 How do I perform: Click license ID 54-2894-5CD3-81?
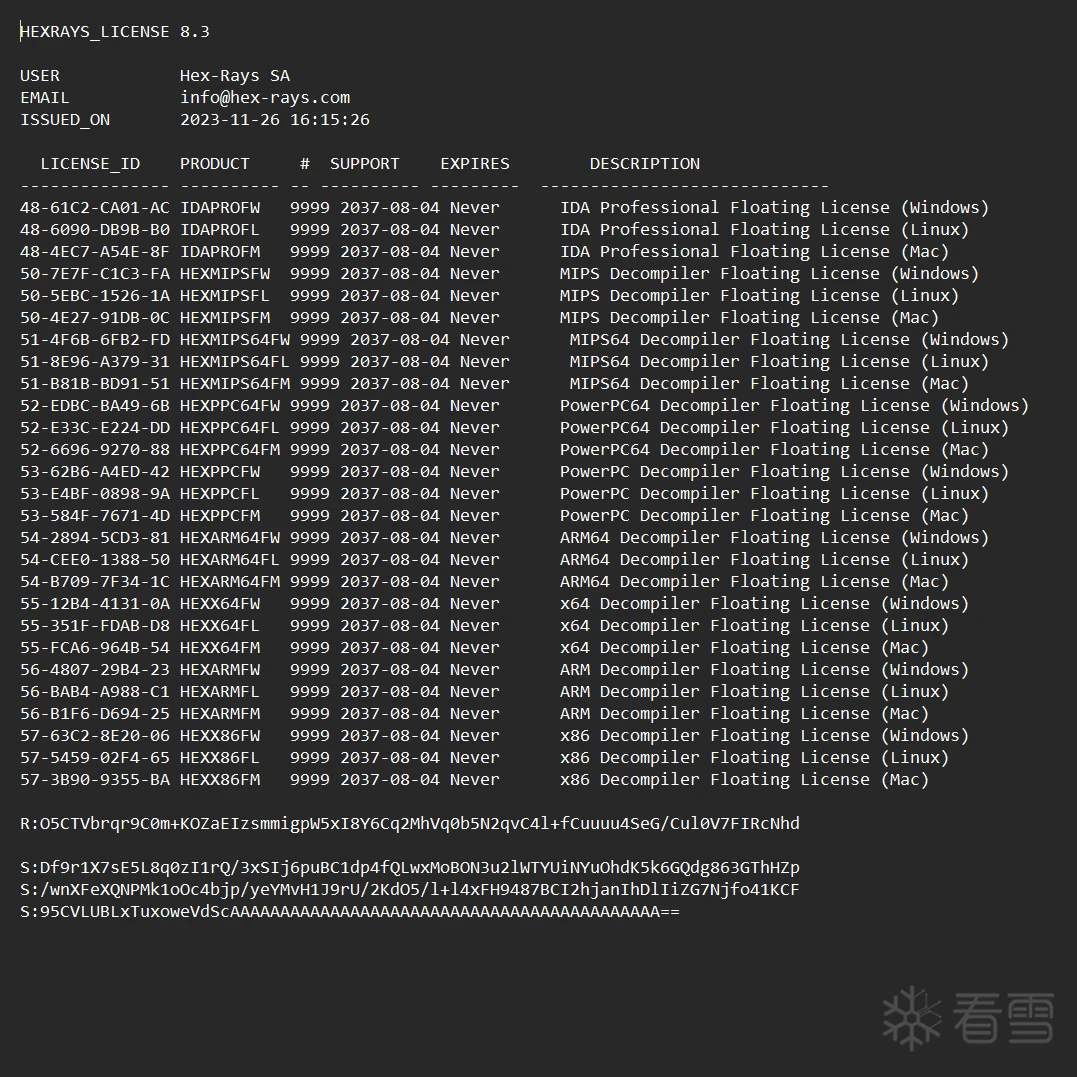pyautogui.click(x=95, y=538)
